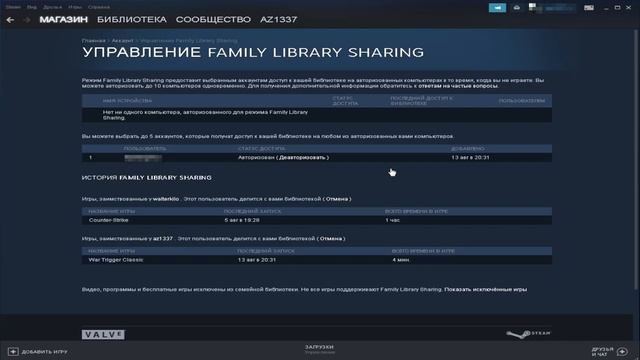Click the Аккаунт breadcrumb link

click(x=122, y=40)
